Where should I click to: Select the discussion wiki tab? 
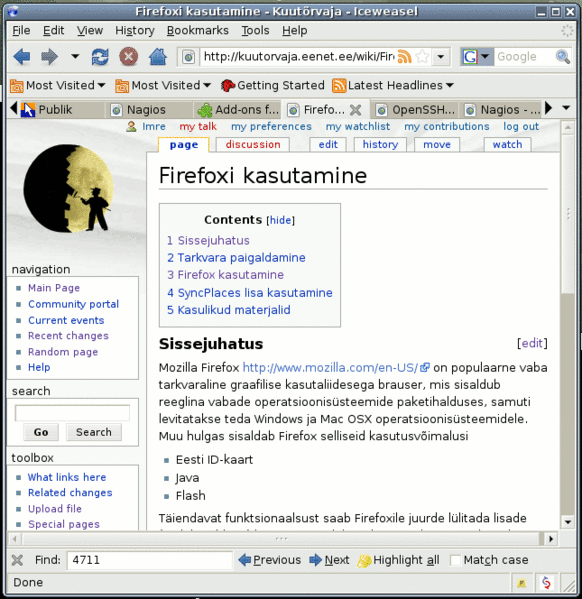253,145
